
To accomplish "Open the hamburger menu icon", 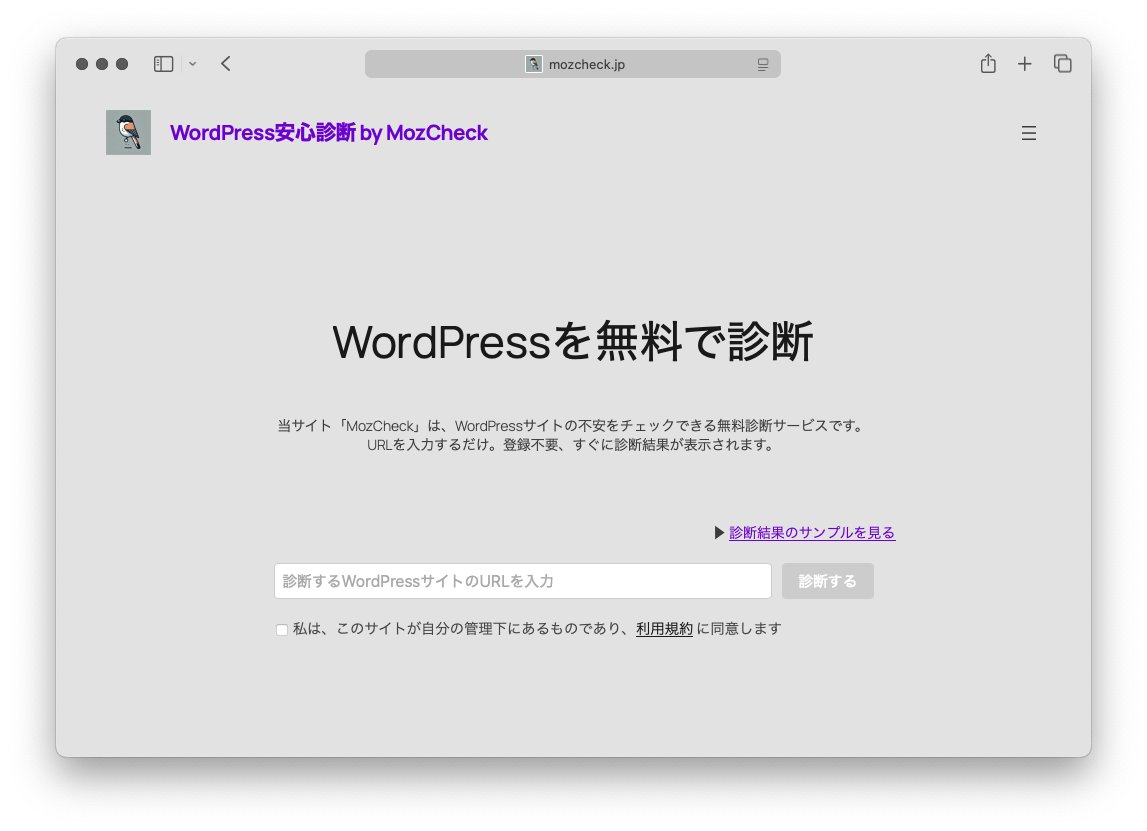I will click(1028, 133).
